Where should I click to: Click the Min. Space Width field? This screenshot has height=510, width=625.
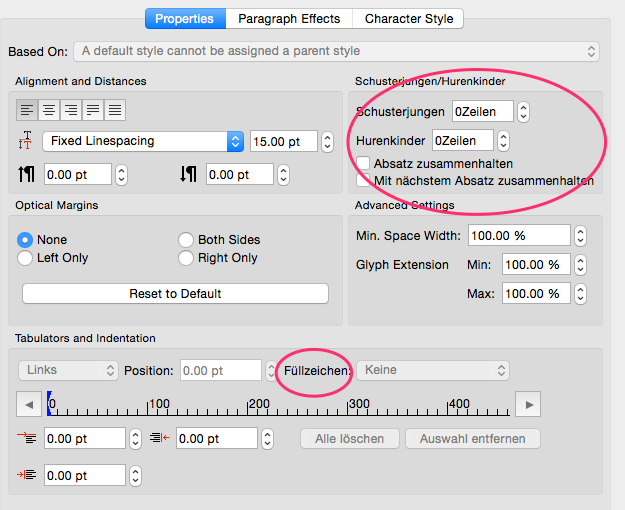[517, 236]
